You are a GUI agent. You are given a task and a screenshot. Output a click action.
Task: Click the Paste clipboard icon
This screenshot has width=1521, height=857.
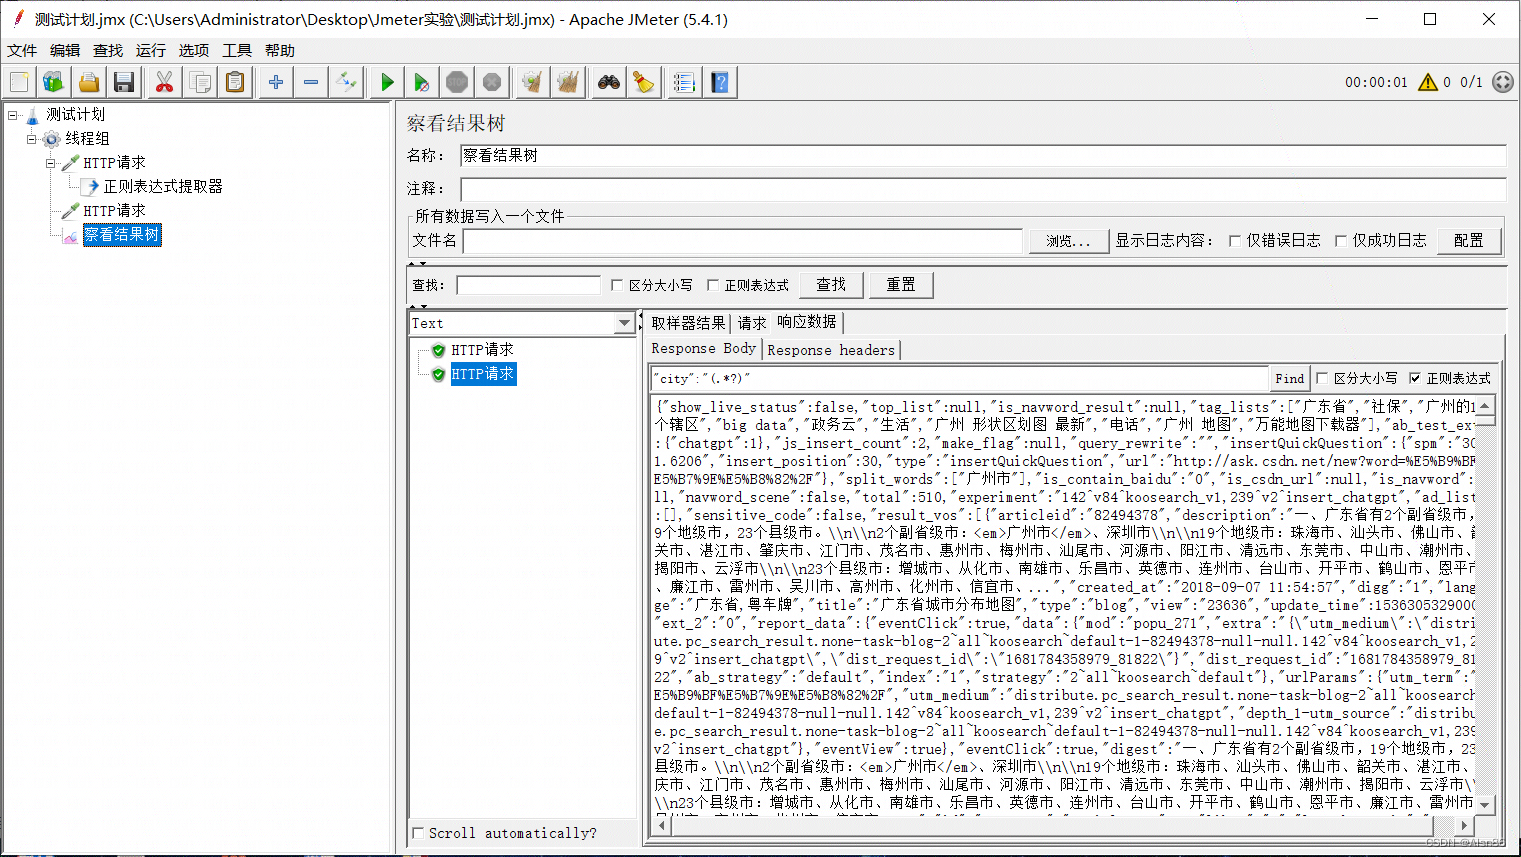[x=235, y=82]
